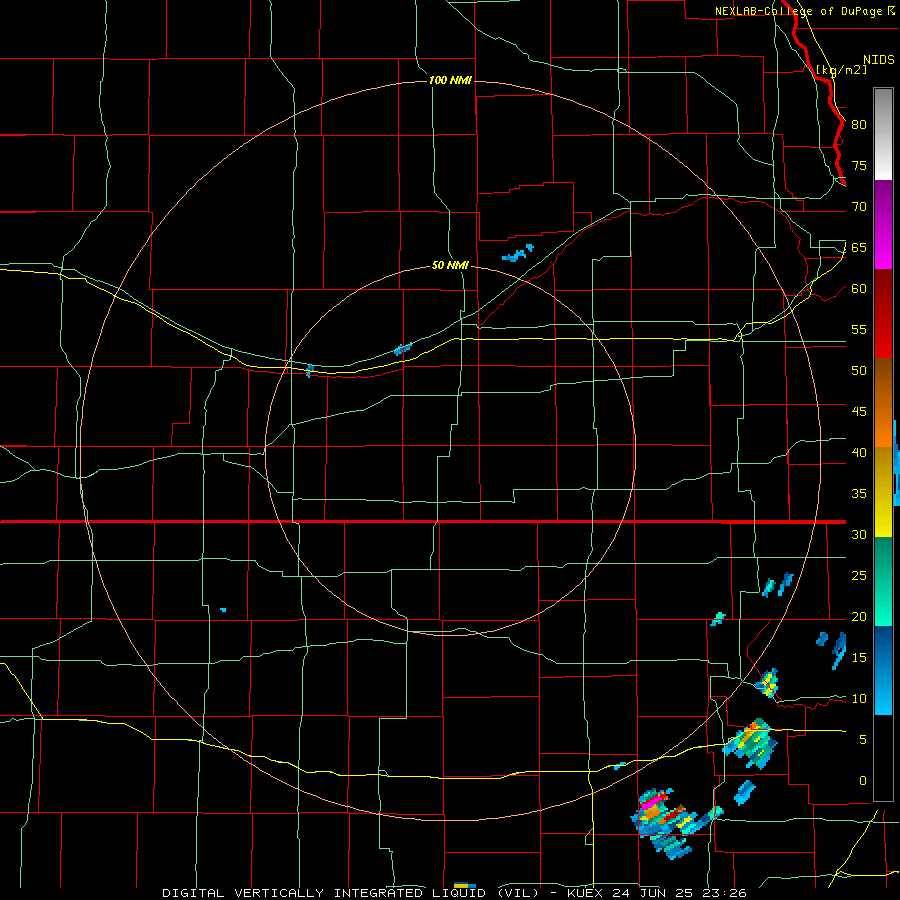Click the 45 value on the scale
Image resolution: width=900 pixels, height=900 pixels.
859,412
